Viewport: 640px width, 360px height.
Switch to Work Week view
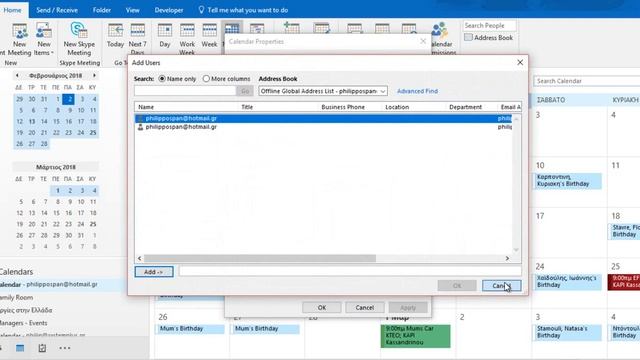pos(187,40)
